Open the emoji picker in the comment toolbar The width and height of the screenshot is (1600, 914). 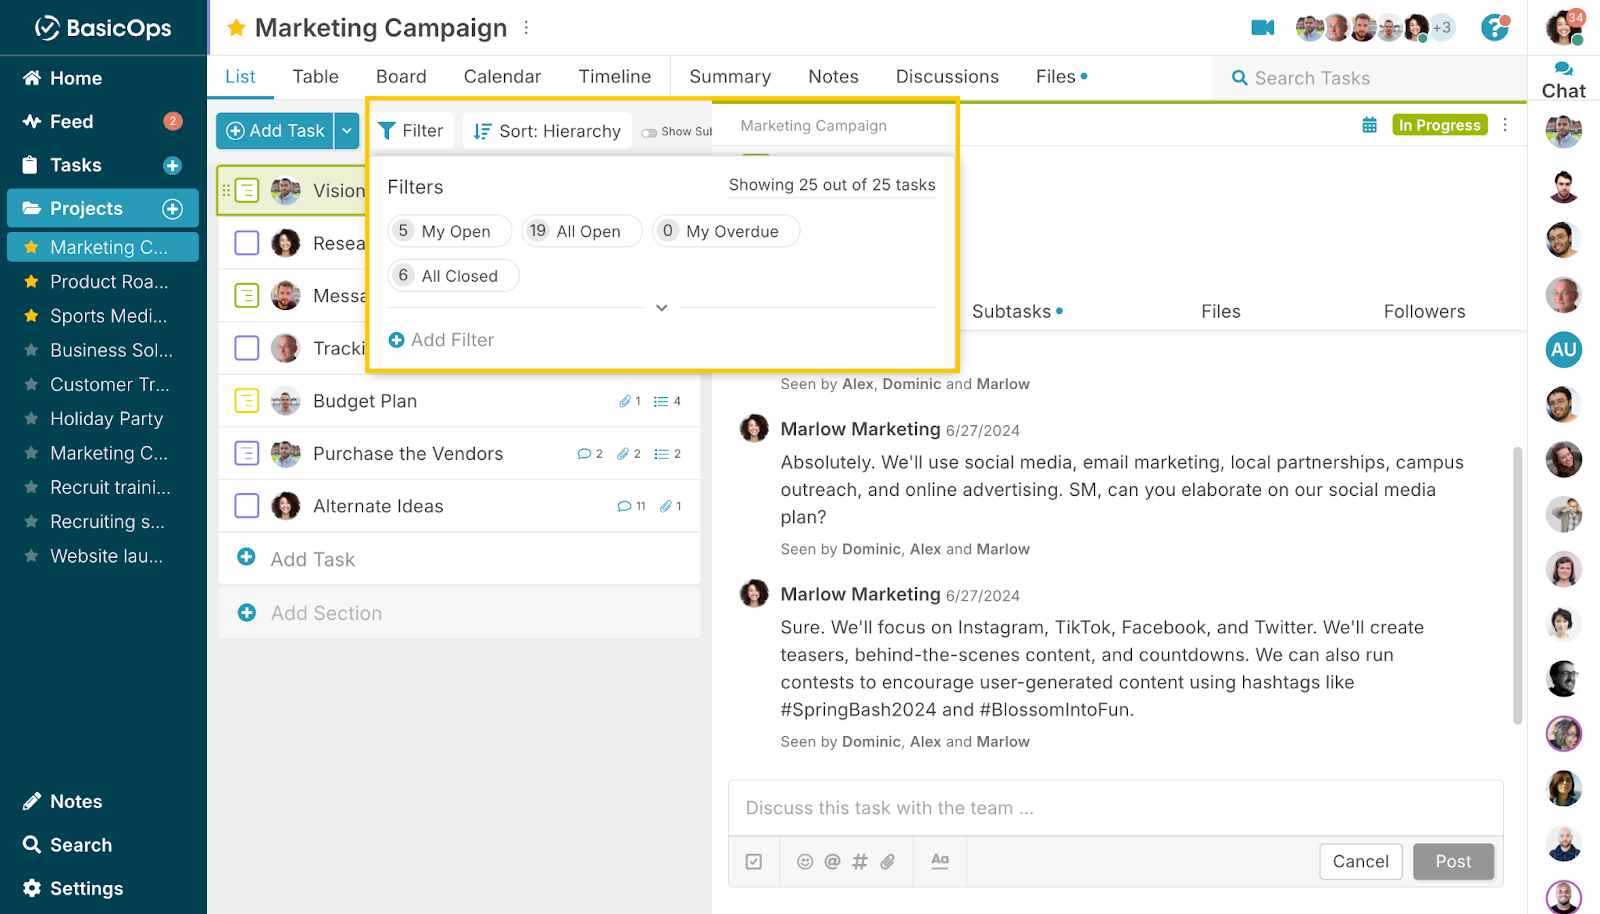[805, 861]
